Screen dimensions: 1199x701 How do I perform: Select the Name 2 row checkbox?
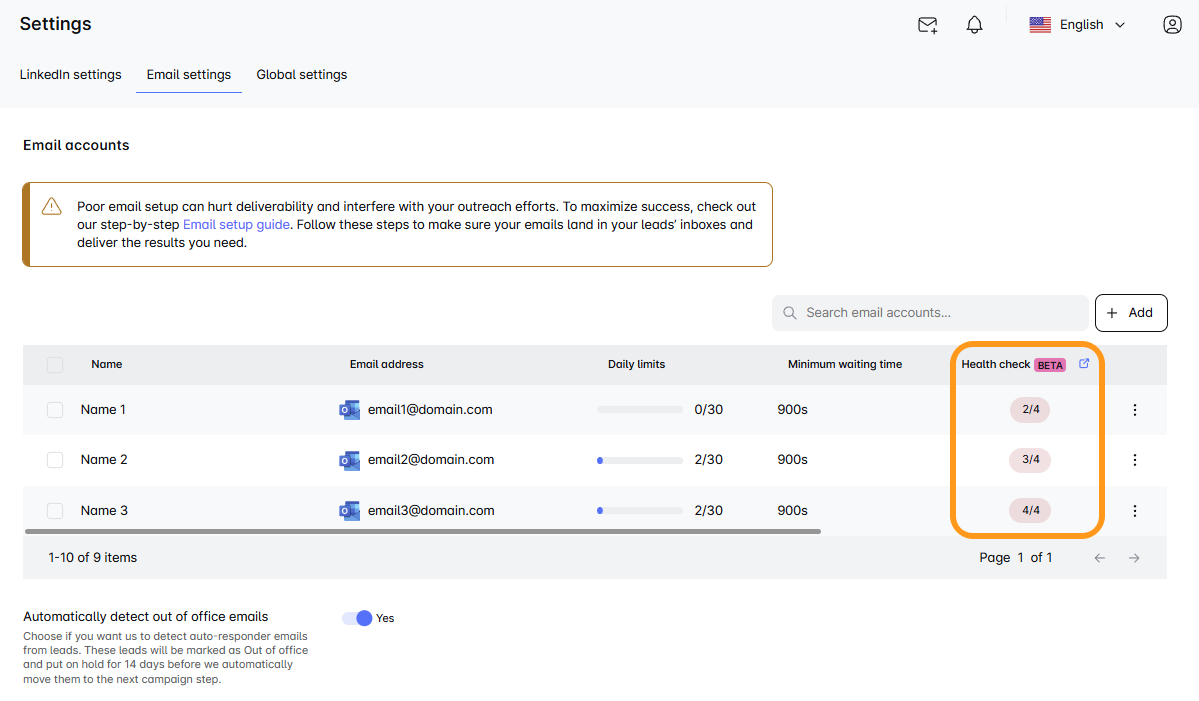pos(55,460)
